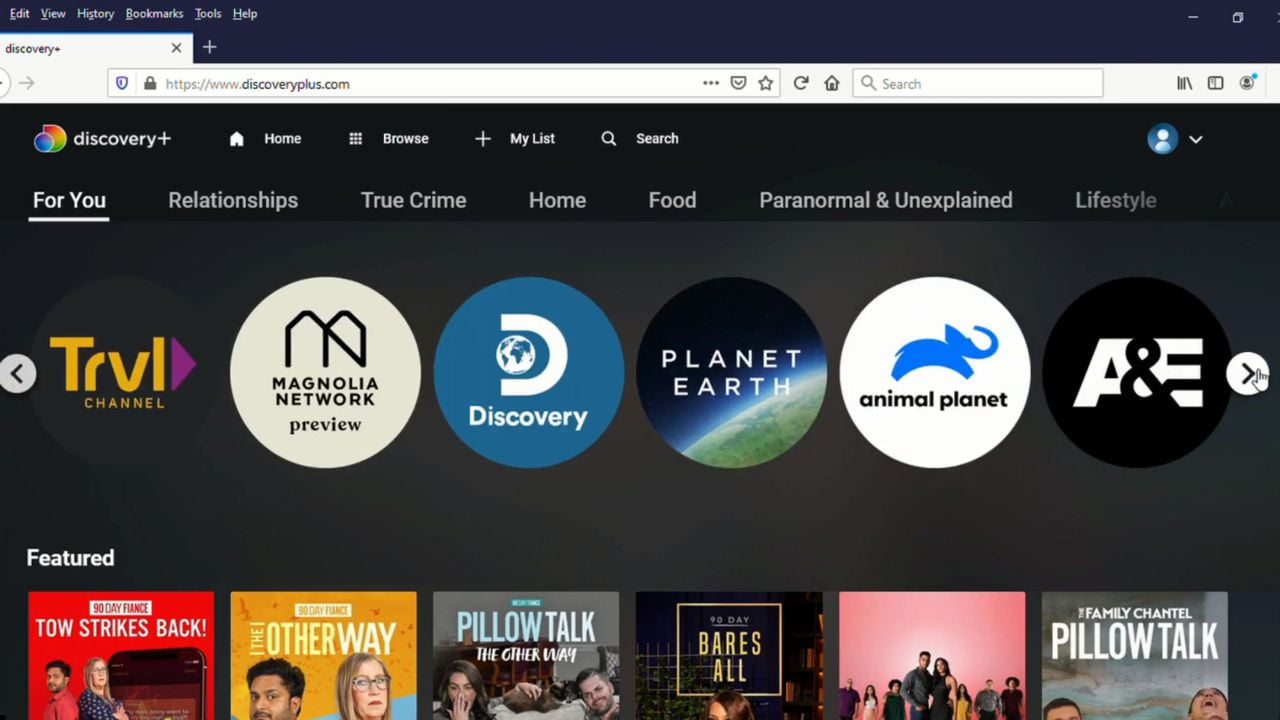Click the Firefox home icon
The width and height of the screenshot is (1280, 720).
(832, 84)
